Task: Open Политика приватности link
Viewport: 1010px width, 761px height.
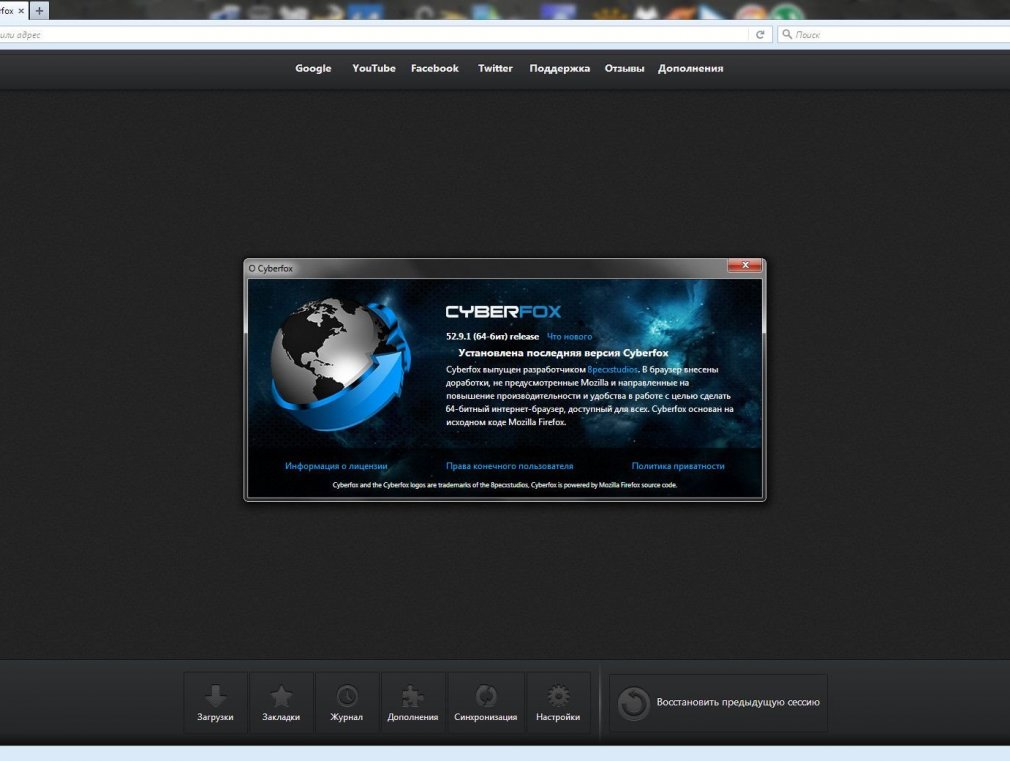Action: (678, 466)
